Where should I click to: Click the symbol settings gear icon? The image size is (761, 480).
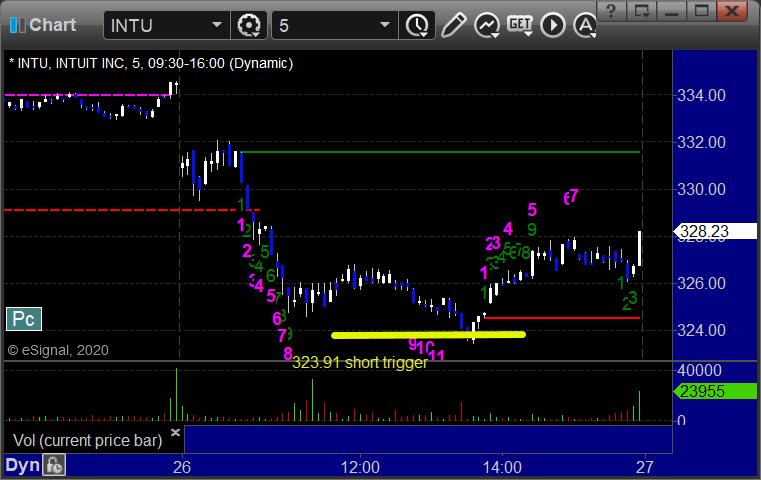249,25
